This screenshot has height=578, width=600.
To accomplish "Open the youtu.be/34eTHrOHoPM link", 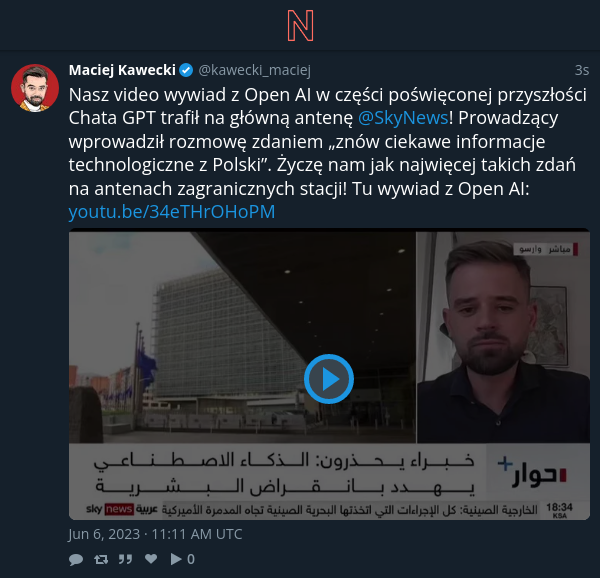I will (x=172, y=212).
